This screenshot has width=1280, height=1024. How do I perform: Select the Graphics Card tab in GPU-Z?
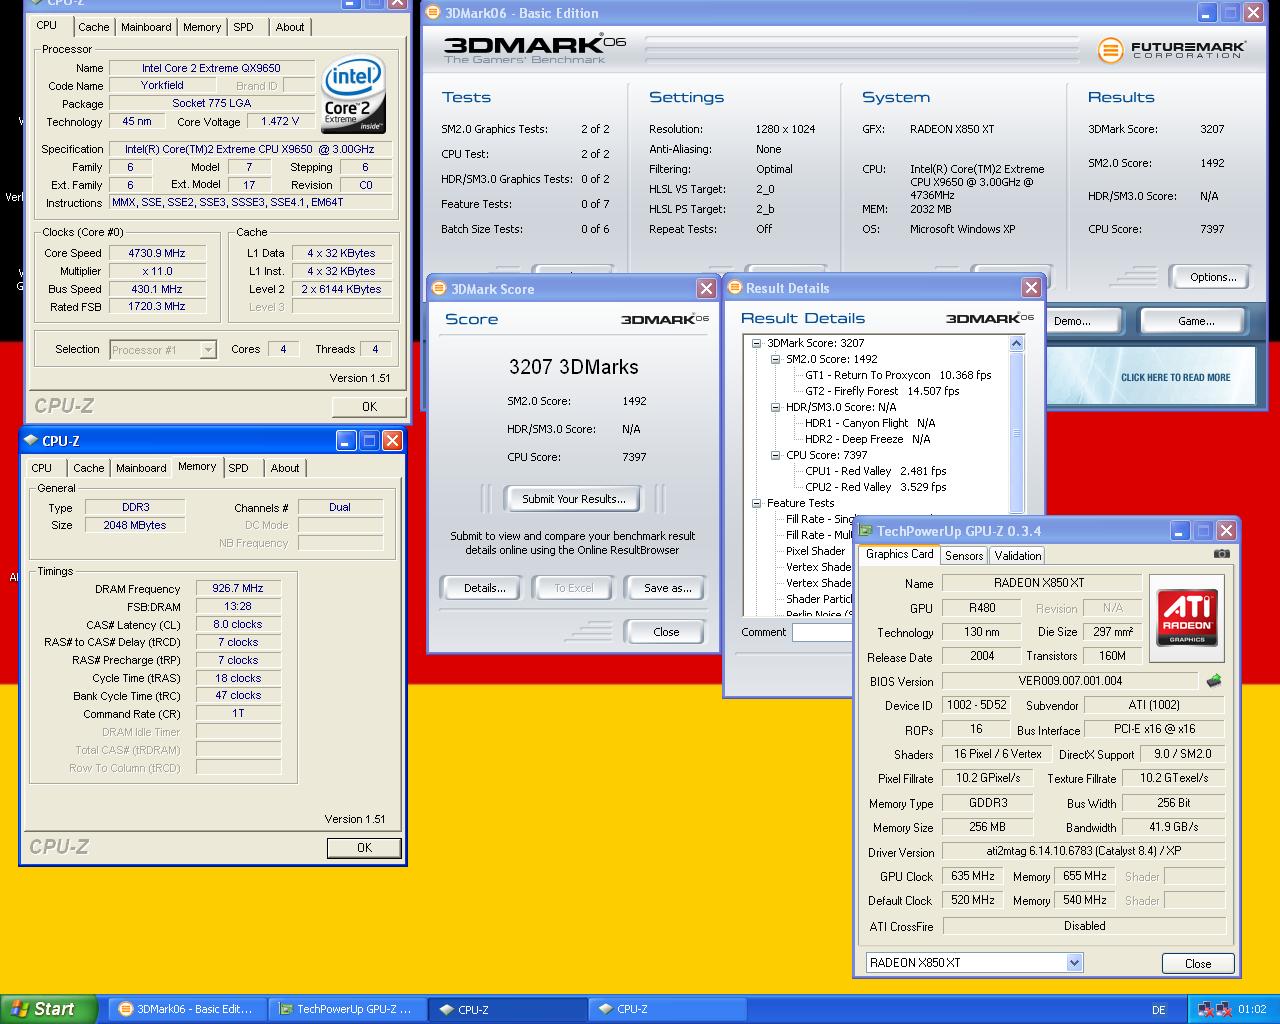(x=899, y=554)
